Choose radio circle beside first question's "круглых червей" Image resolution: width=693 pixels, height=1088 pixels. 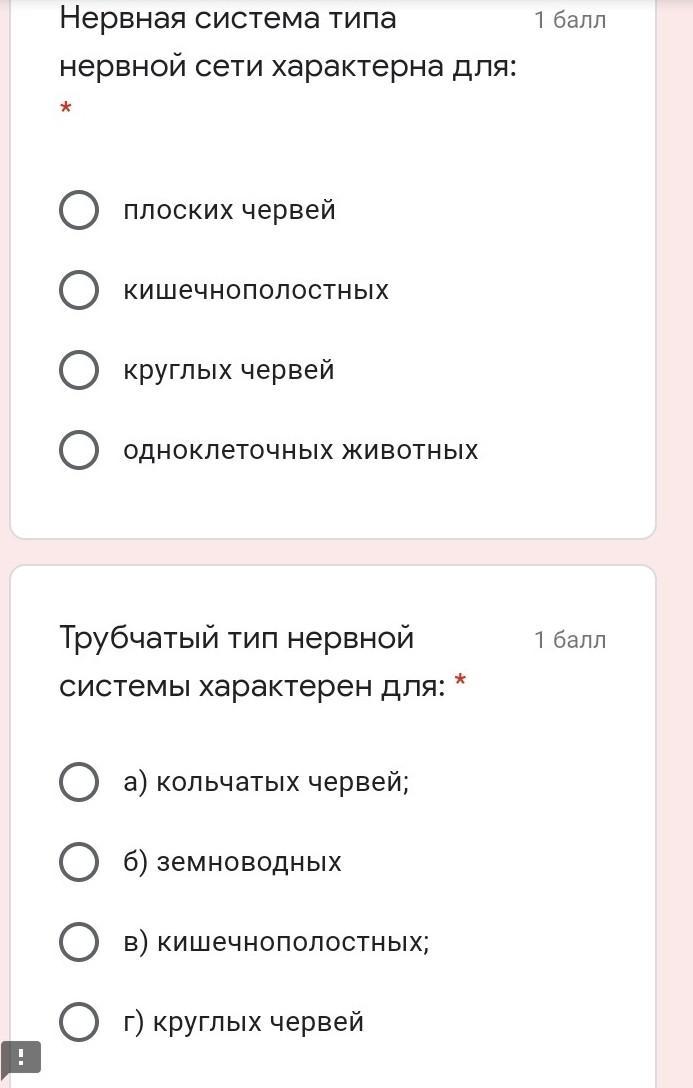coord(79,370)
